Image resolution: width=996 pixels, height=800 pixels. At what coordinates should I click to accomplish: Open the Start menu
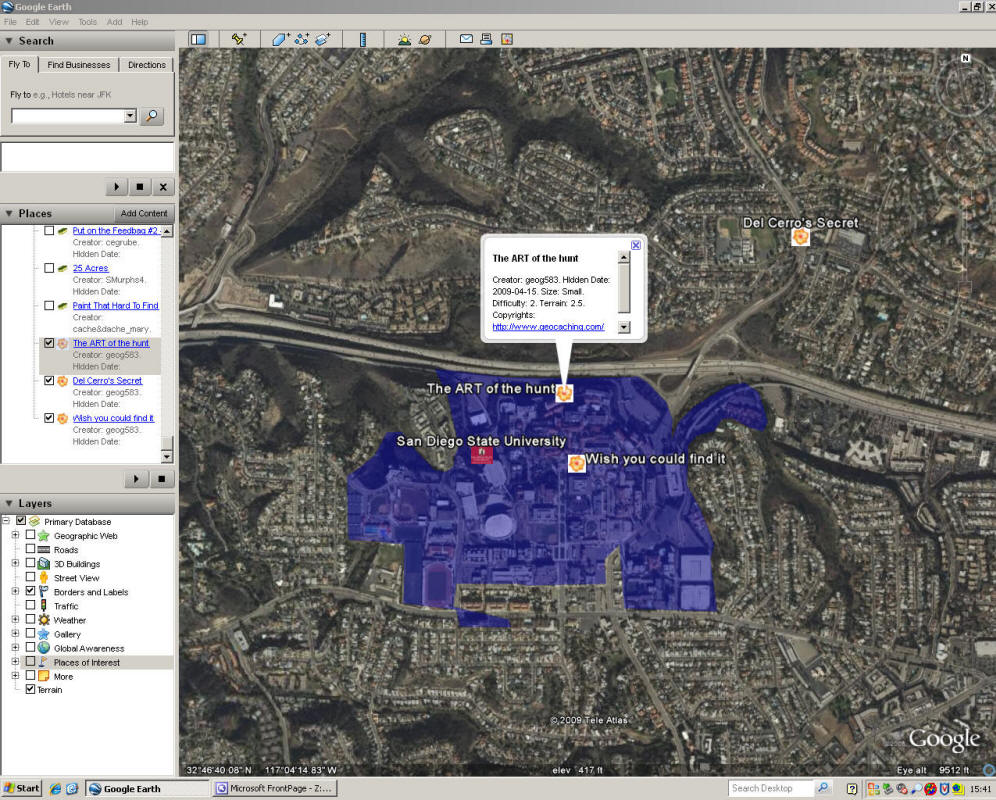[22, 789]
